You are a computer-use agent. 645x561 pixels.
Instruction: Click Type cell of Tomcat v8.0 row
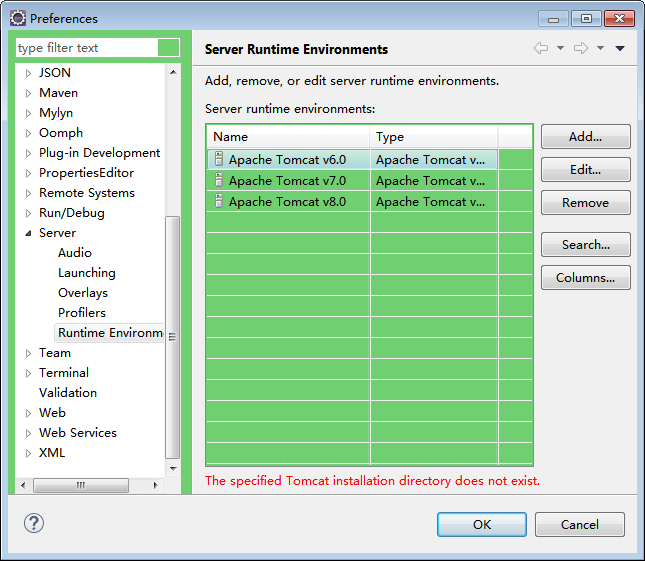[434, 201]
